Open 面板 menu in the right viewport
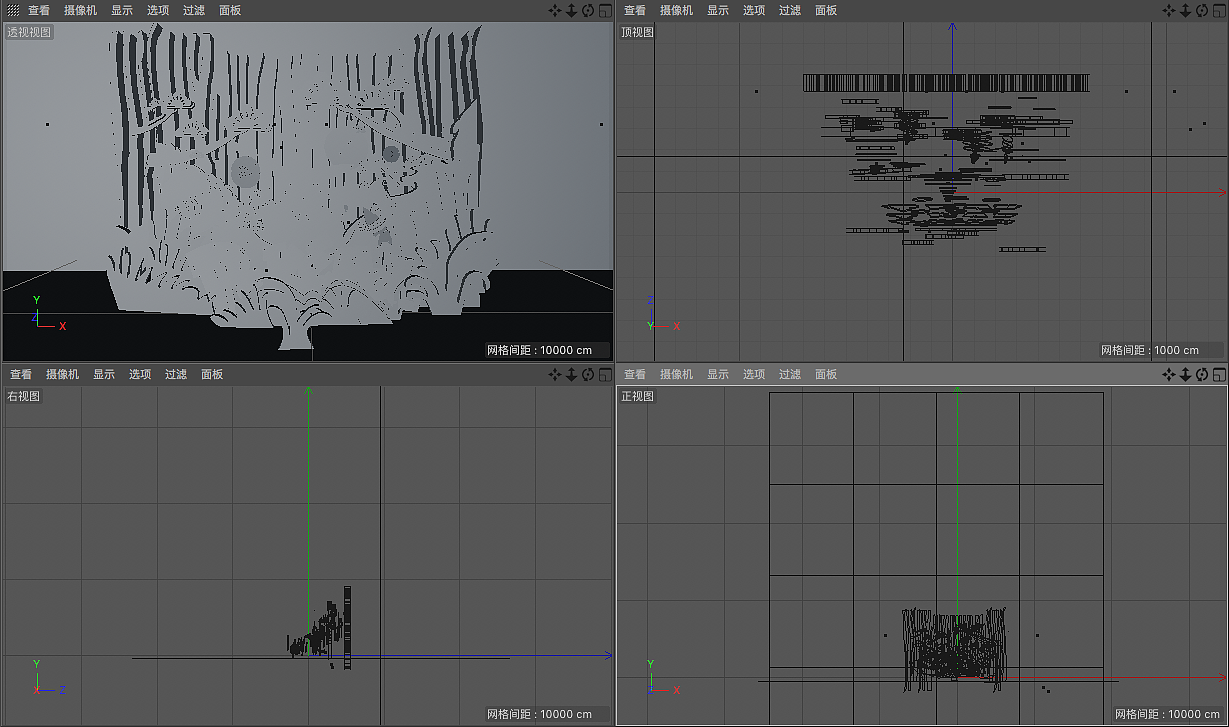1229x727 pixels. [x=212, y=375]
